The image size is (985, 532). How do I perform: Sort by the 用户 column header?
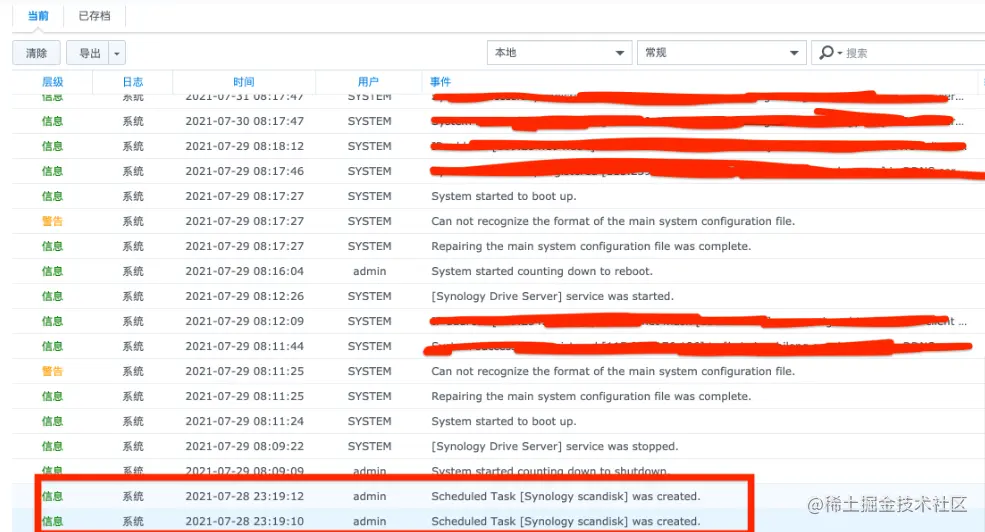pos(369,82)
